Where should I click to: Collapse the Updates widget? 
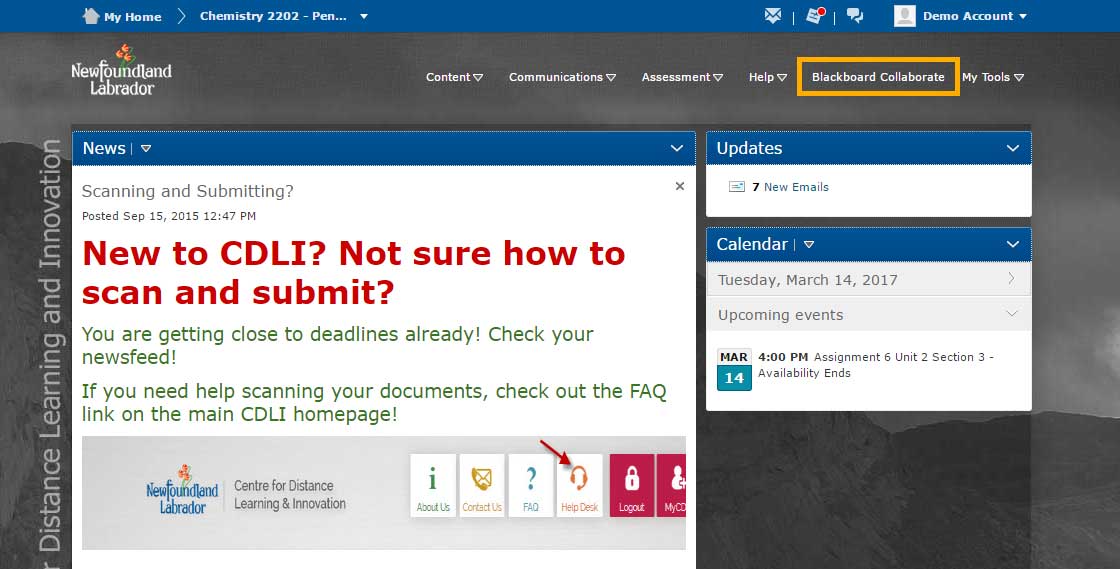click(1013, 148)
